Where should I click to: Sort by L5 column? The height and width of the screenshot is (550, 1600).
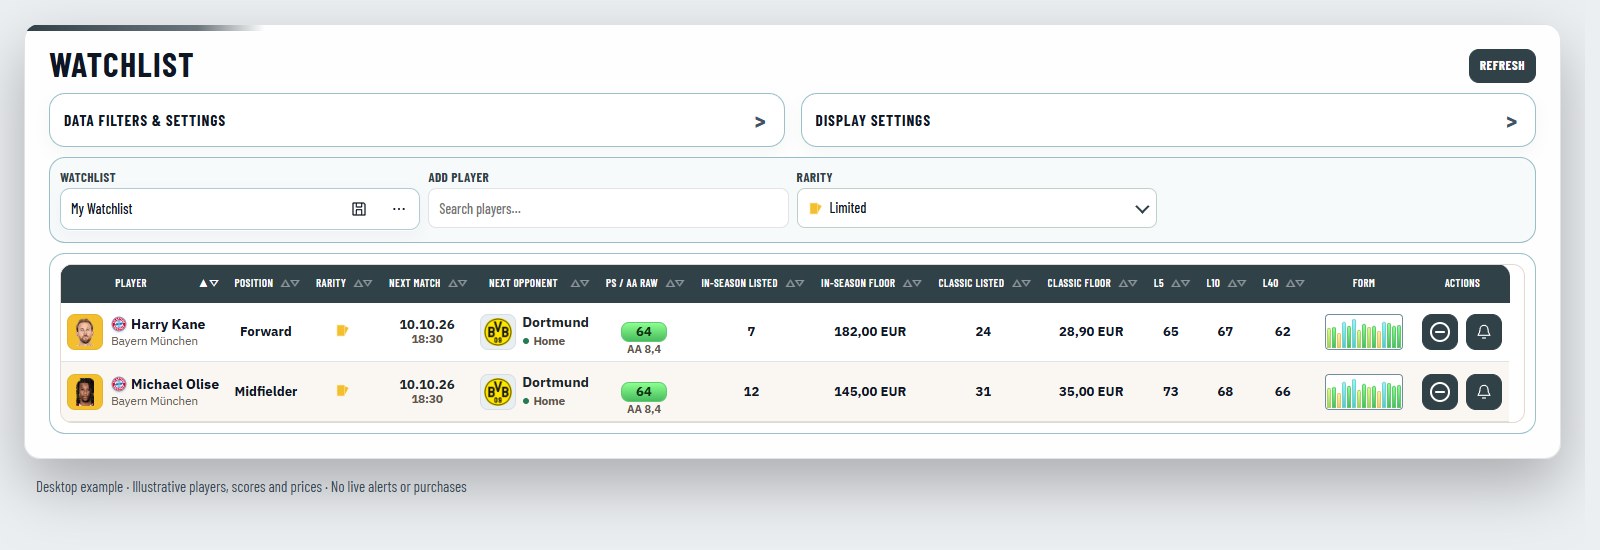pos(1180,283)
